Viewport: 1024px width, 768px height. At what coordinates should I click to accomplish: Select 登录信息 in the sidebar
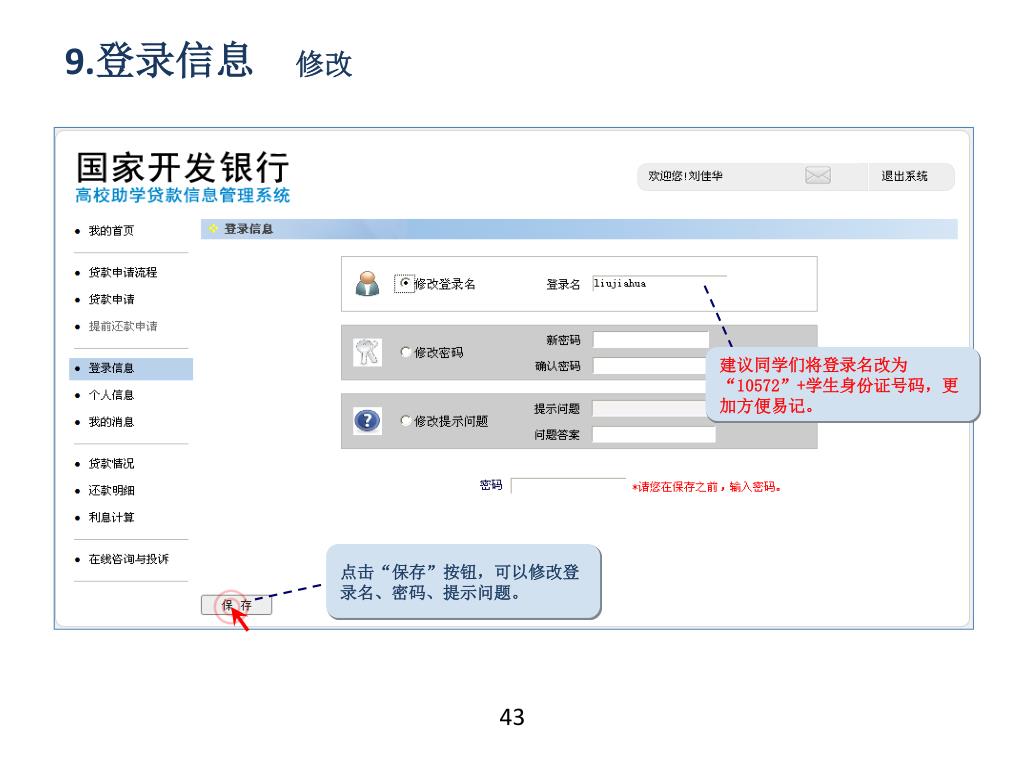click(x=131, y=368)
